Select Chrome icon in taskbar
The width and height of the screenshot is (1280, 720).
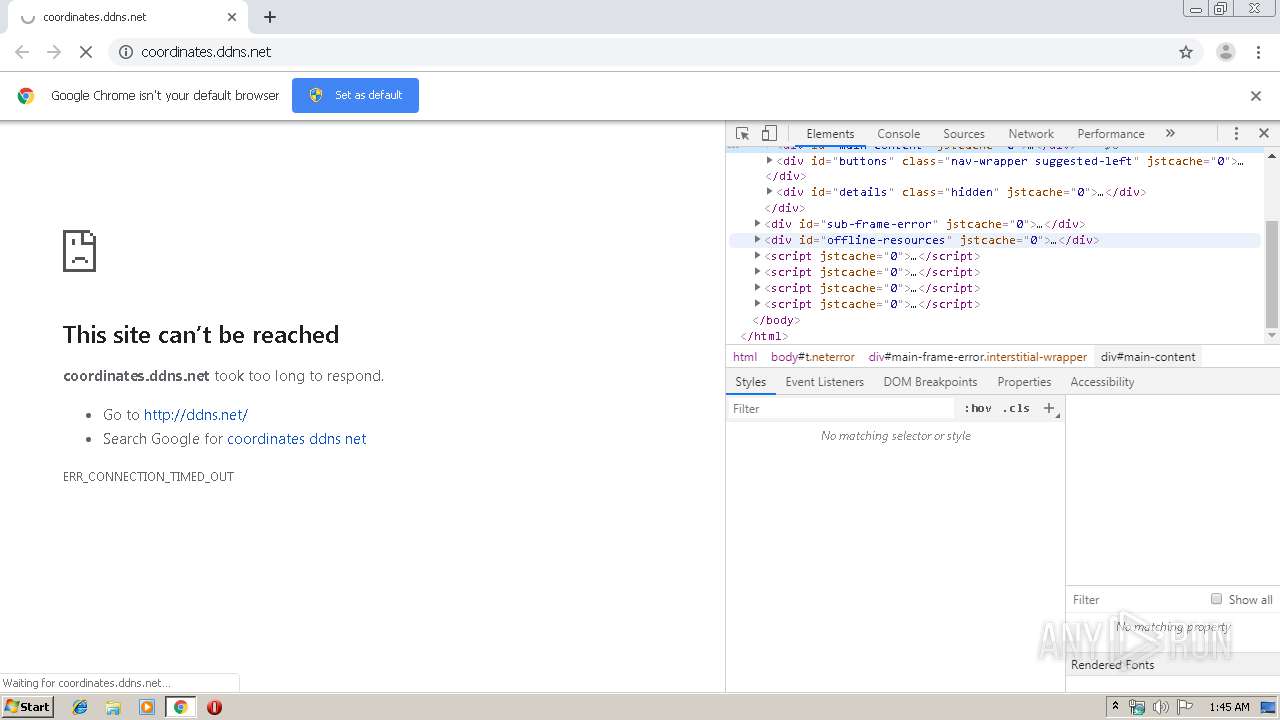[180, 707]
